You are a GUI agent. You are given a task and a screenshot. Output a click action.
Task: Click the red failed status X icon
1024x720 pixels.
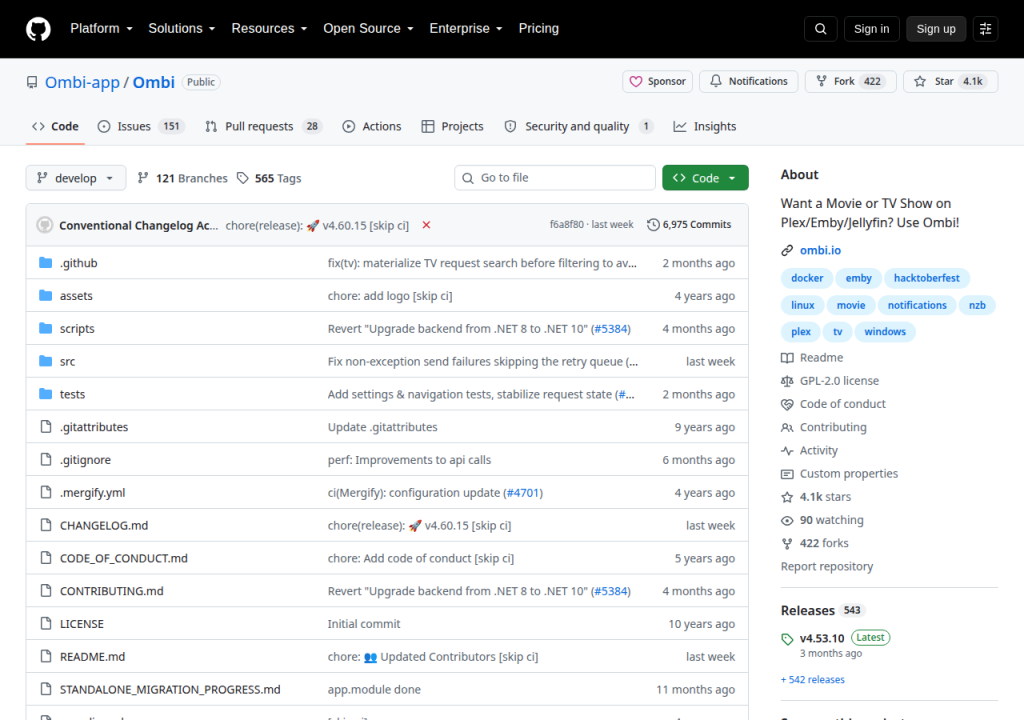pyautogui.click(x=426, y=225)
